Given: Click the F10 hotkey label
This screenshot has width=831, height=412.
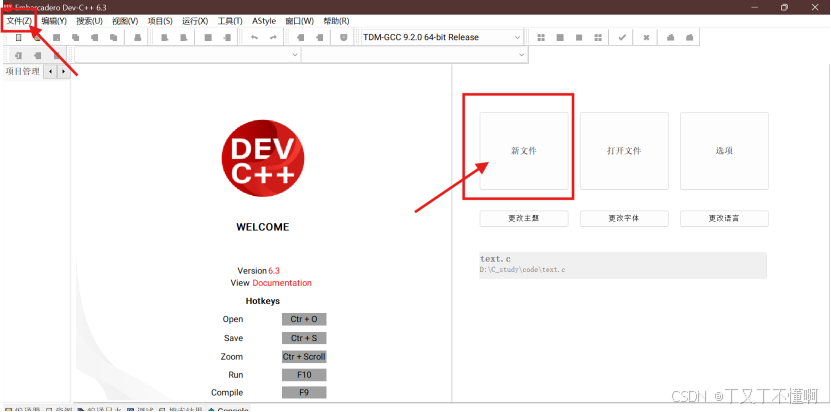Looking at the screenshot, I should coord(304,375).
